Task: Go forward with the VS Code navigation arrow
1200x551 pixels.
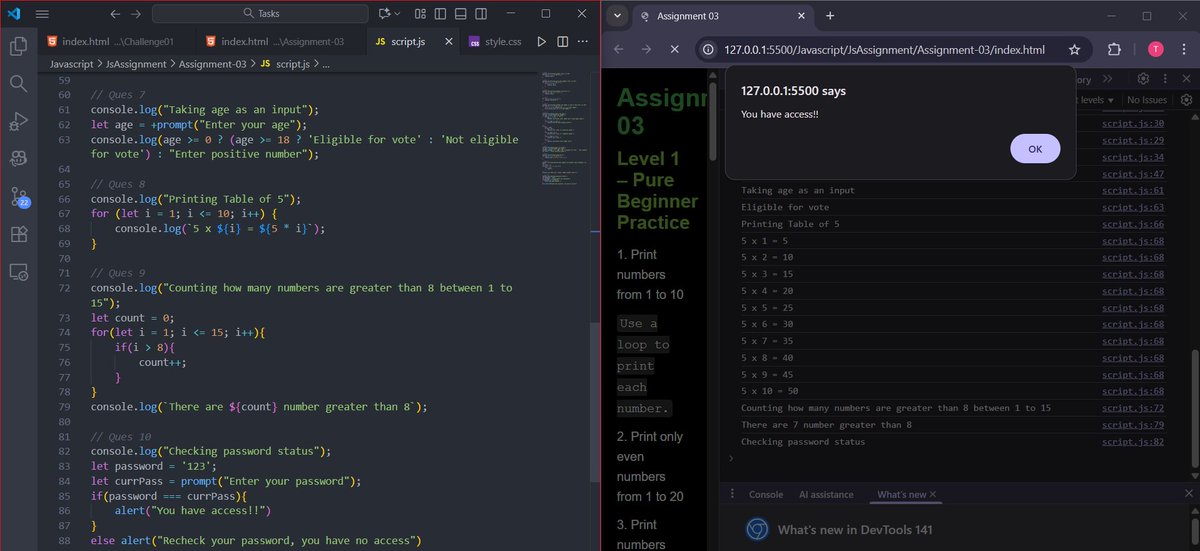Action: click(x=136, y=14)
